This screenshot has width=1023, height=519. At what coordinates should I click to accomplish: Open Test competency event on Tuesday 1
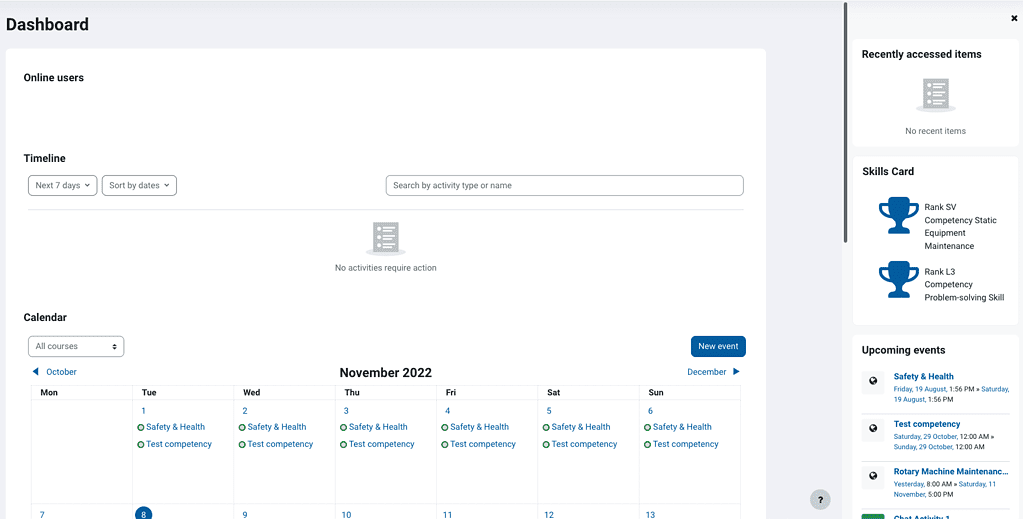click(x=179, y=444)
